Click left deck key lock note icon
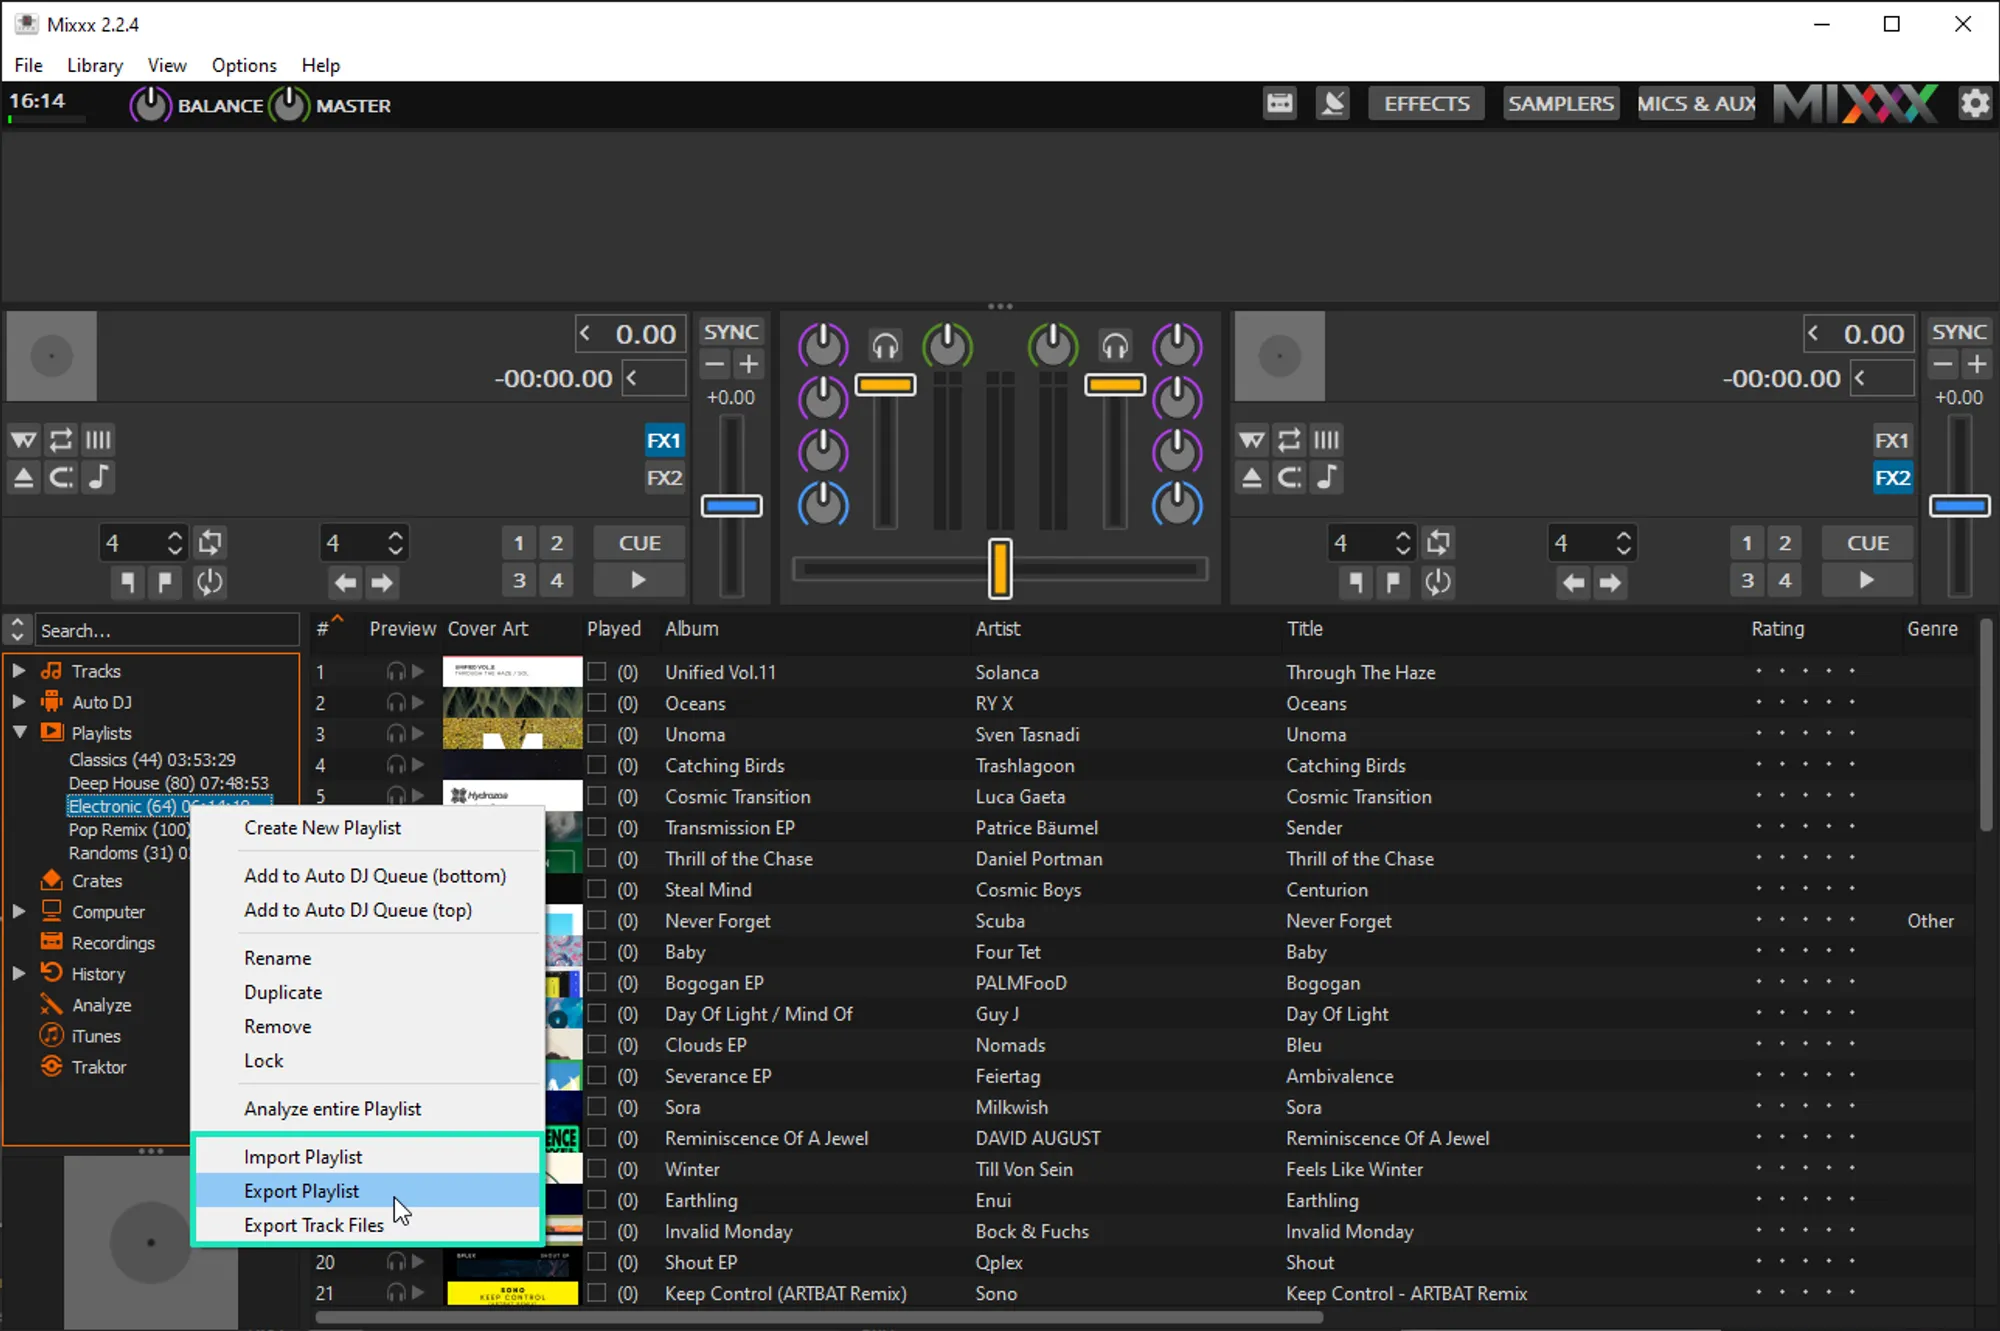2000x1331 pixels. tap(98, 478)
